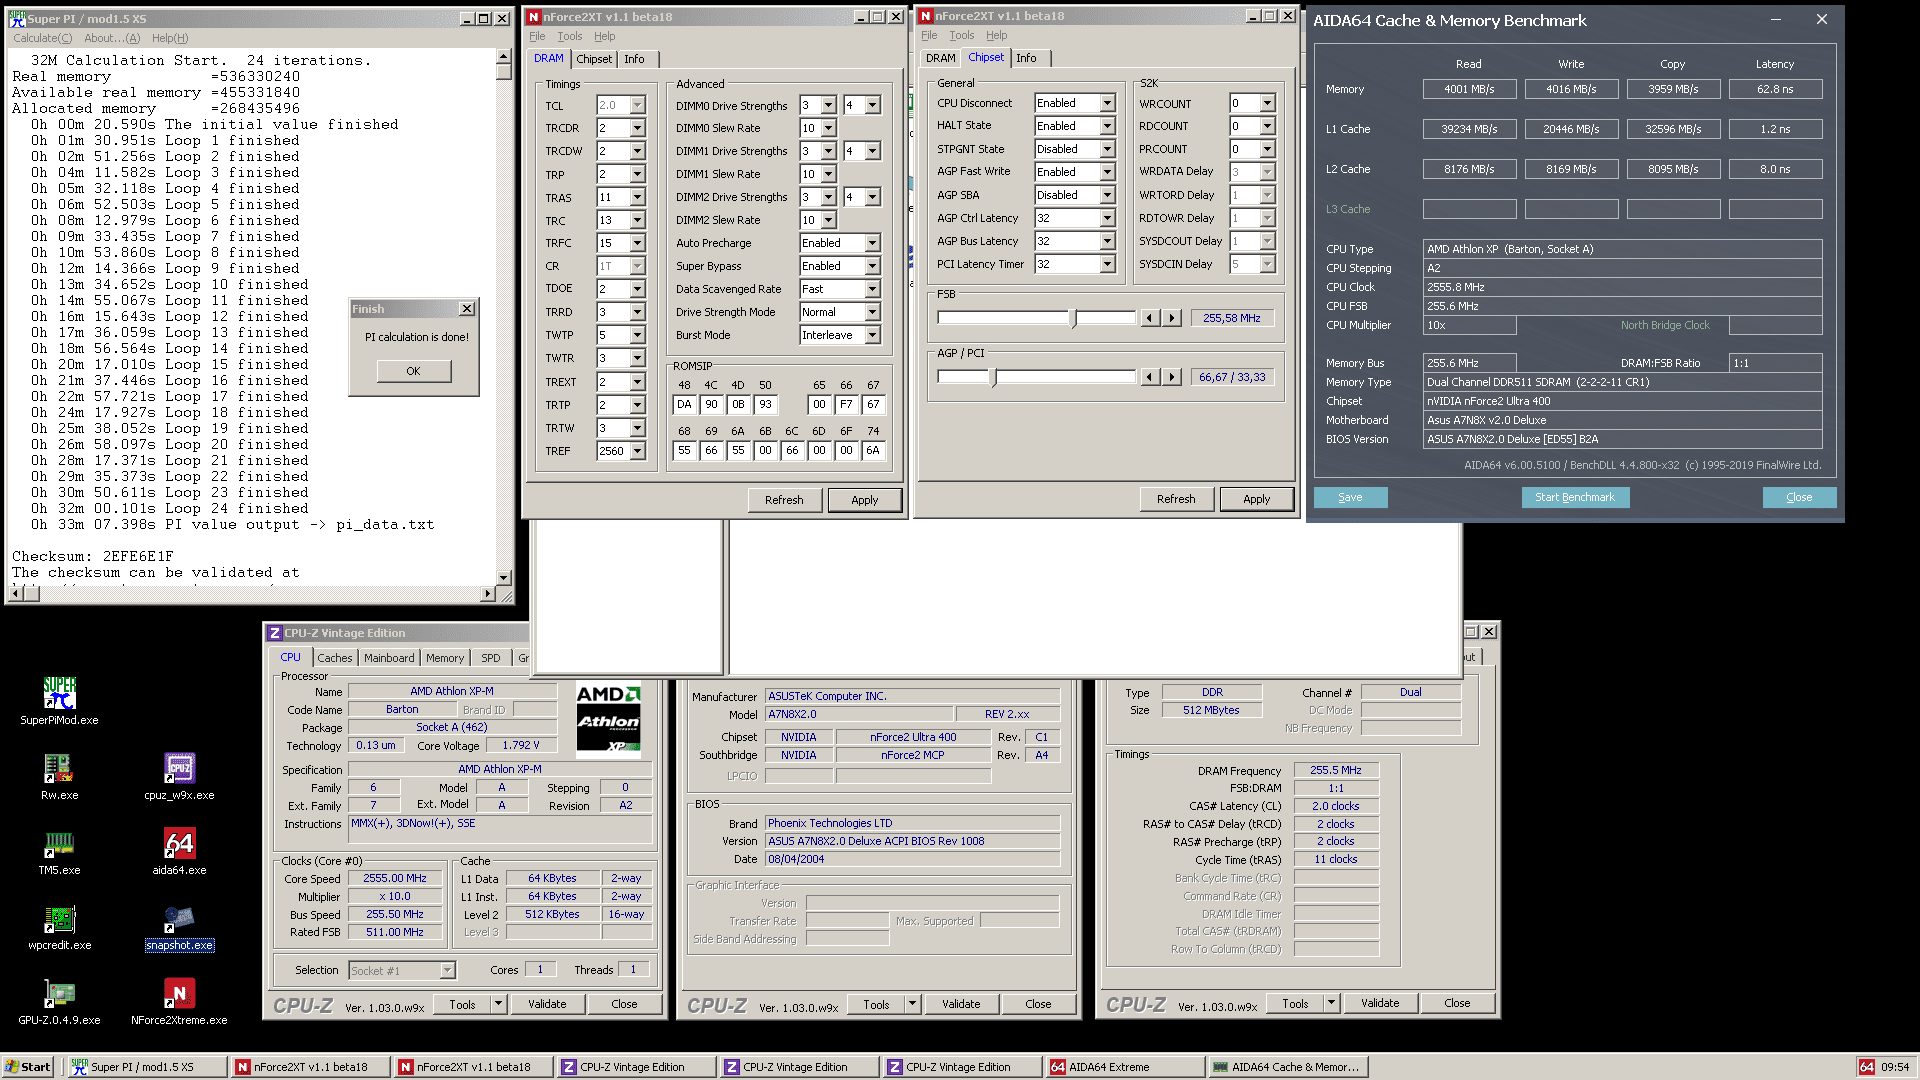Close the Finish dialog with X
The image size is (1920, 1080).
pyautogui.click(x=466, y=309)
